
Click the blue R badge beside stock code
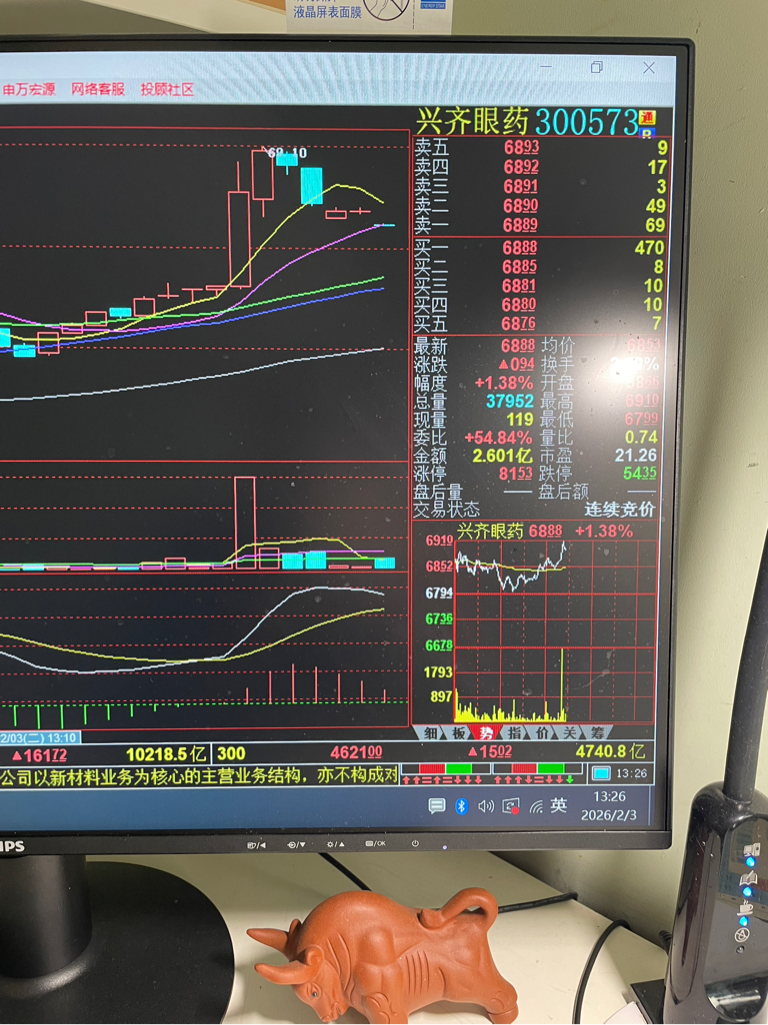tap(647, 133)
